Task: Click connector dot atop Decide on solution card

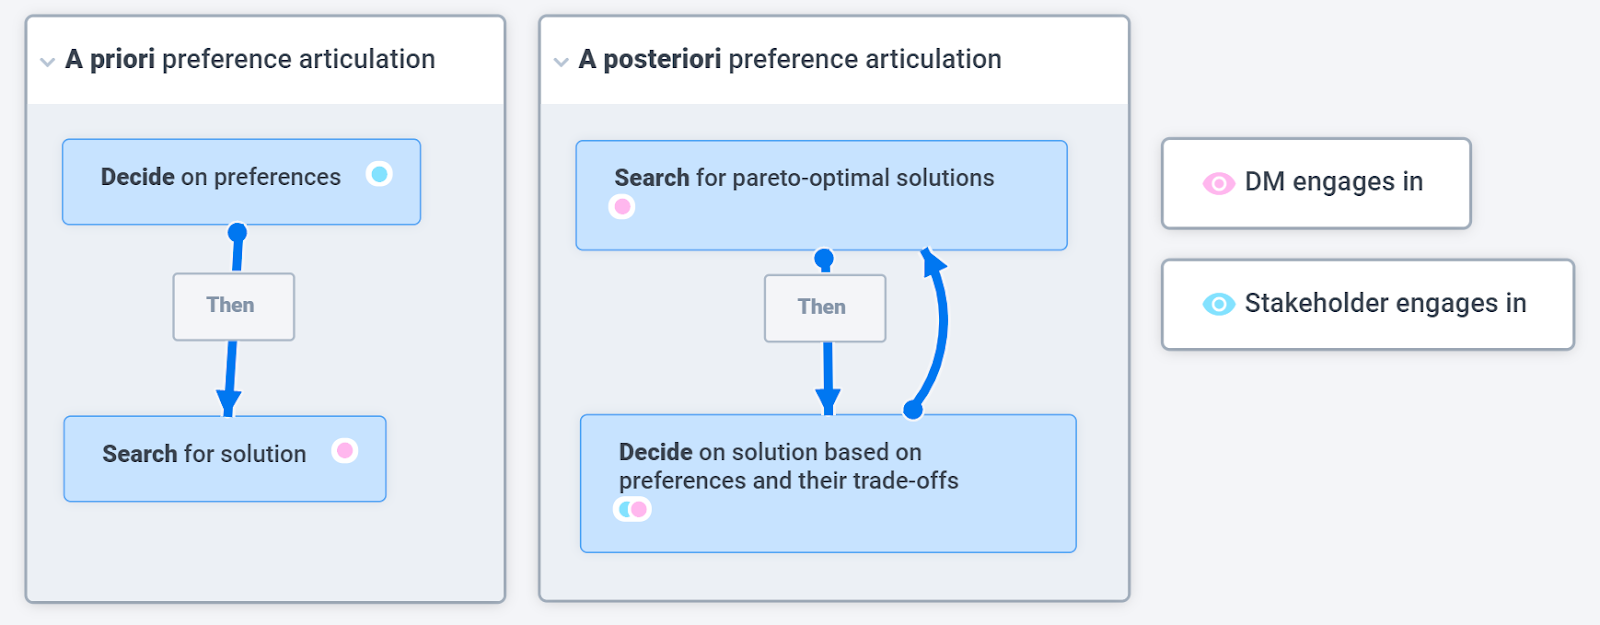Action: 913,409
